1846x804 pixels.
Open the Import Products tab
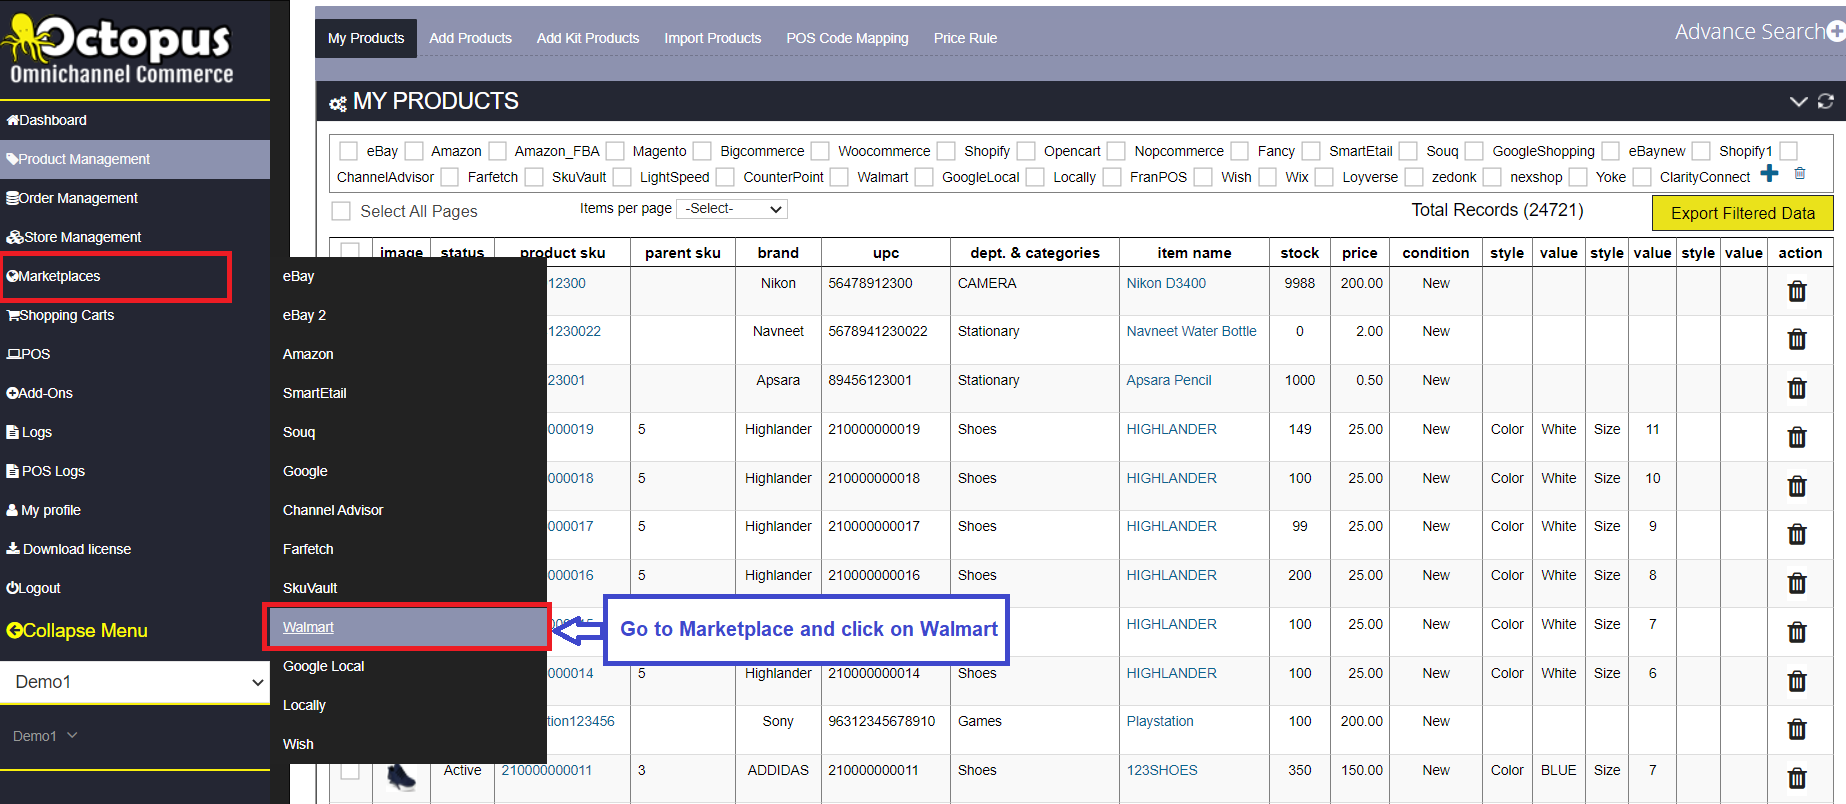click(713, 38)
